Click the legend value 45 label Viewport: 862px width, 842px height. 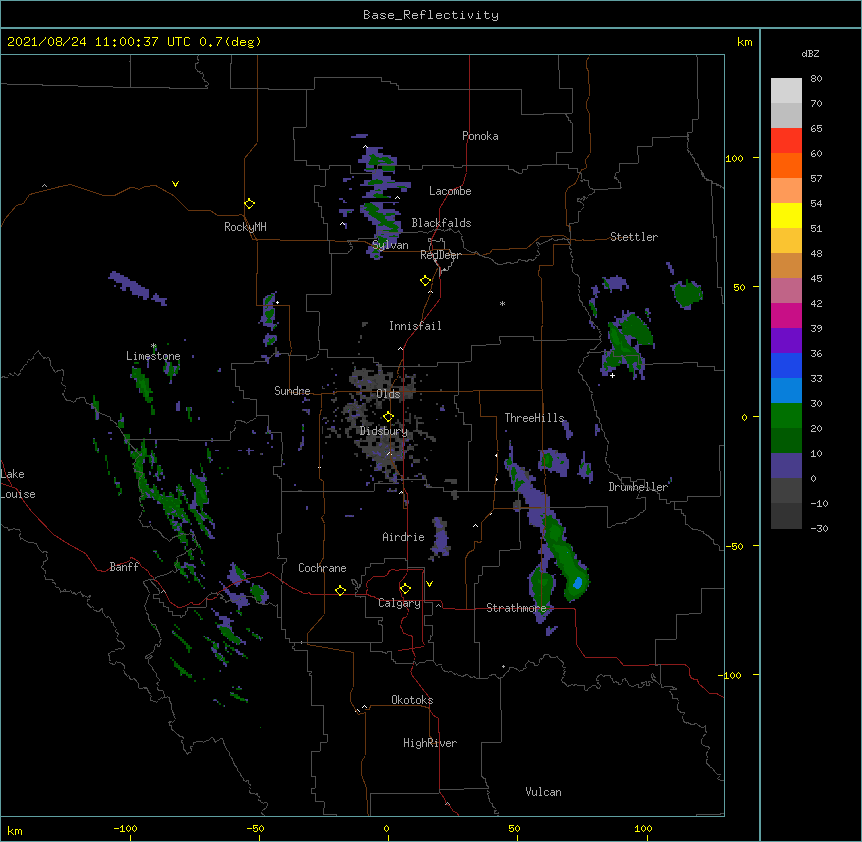[816, 279]
